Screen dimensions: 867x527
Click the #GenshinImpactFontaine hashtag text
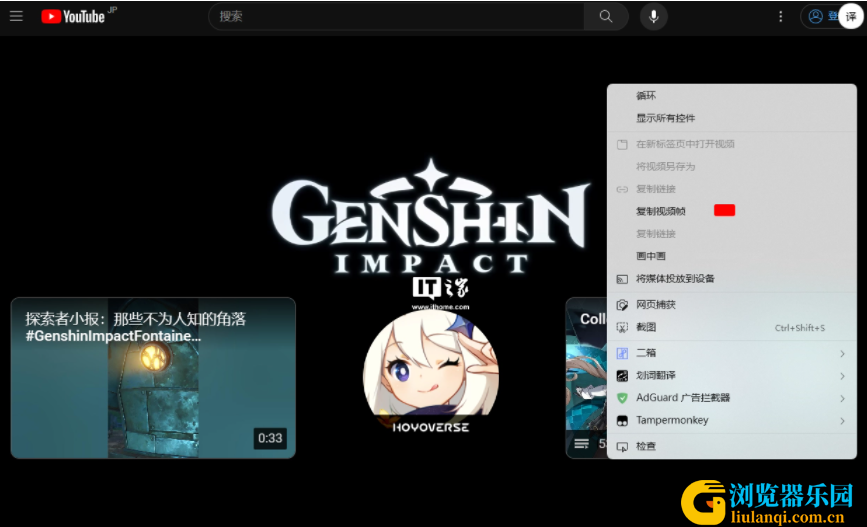pos(113,336)
